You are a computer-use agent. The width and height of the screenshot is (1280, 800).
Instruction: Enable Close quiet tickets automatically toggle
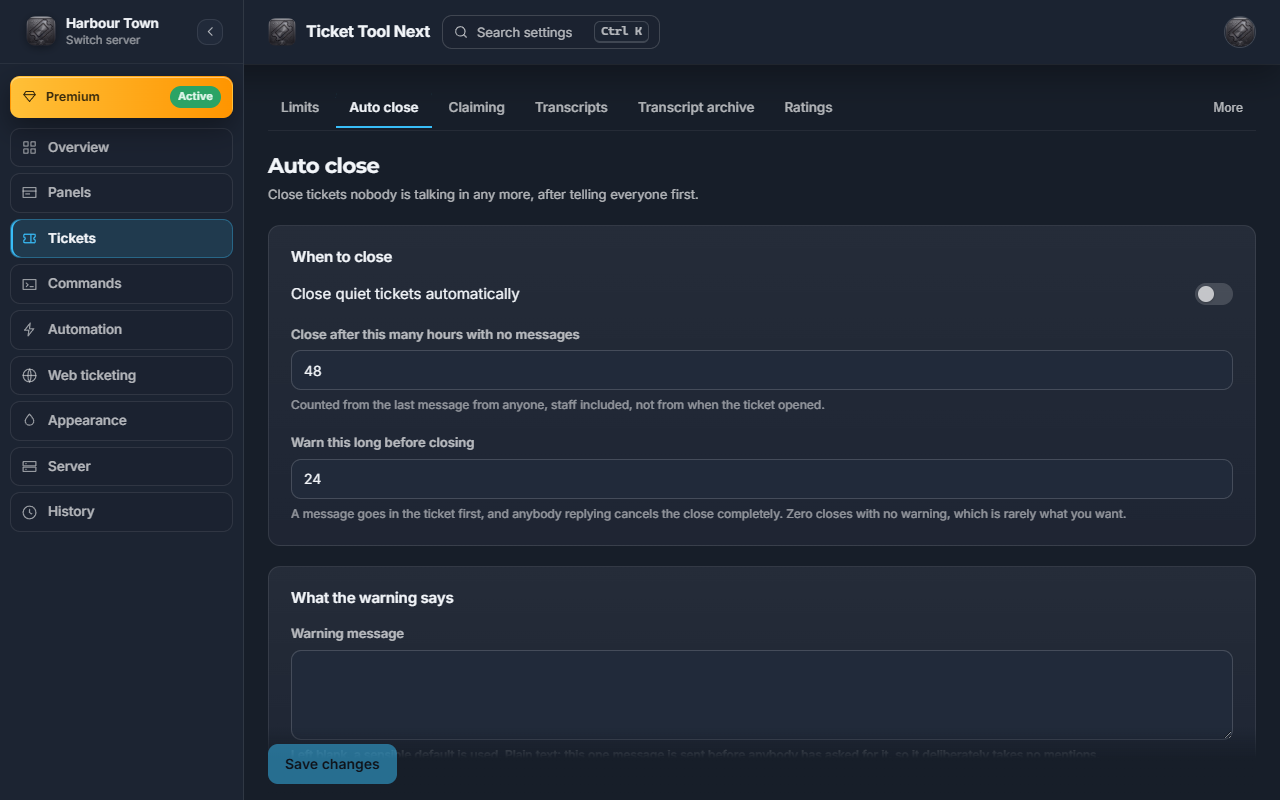[x=1214, y=294]
